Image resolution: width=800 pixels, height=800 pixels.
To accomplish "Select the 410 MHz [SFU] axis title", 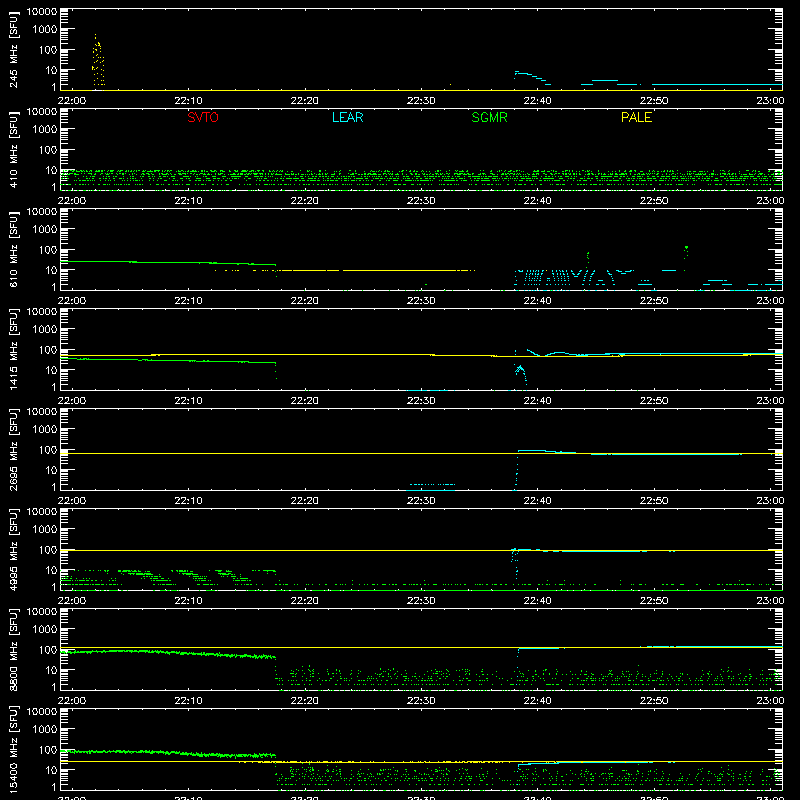I will (14, 149).
